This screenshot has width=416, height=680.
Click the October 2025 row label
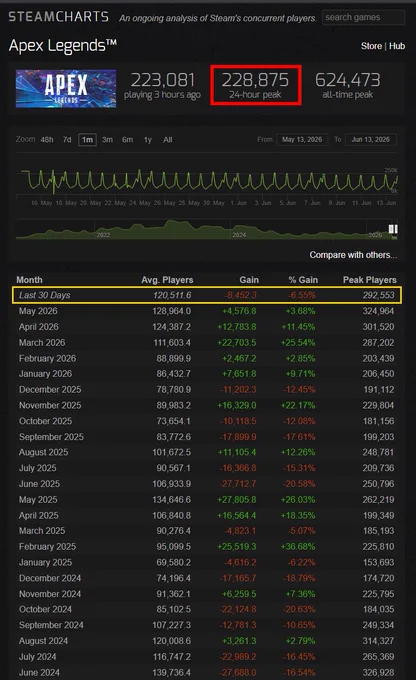[46, 421]
